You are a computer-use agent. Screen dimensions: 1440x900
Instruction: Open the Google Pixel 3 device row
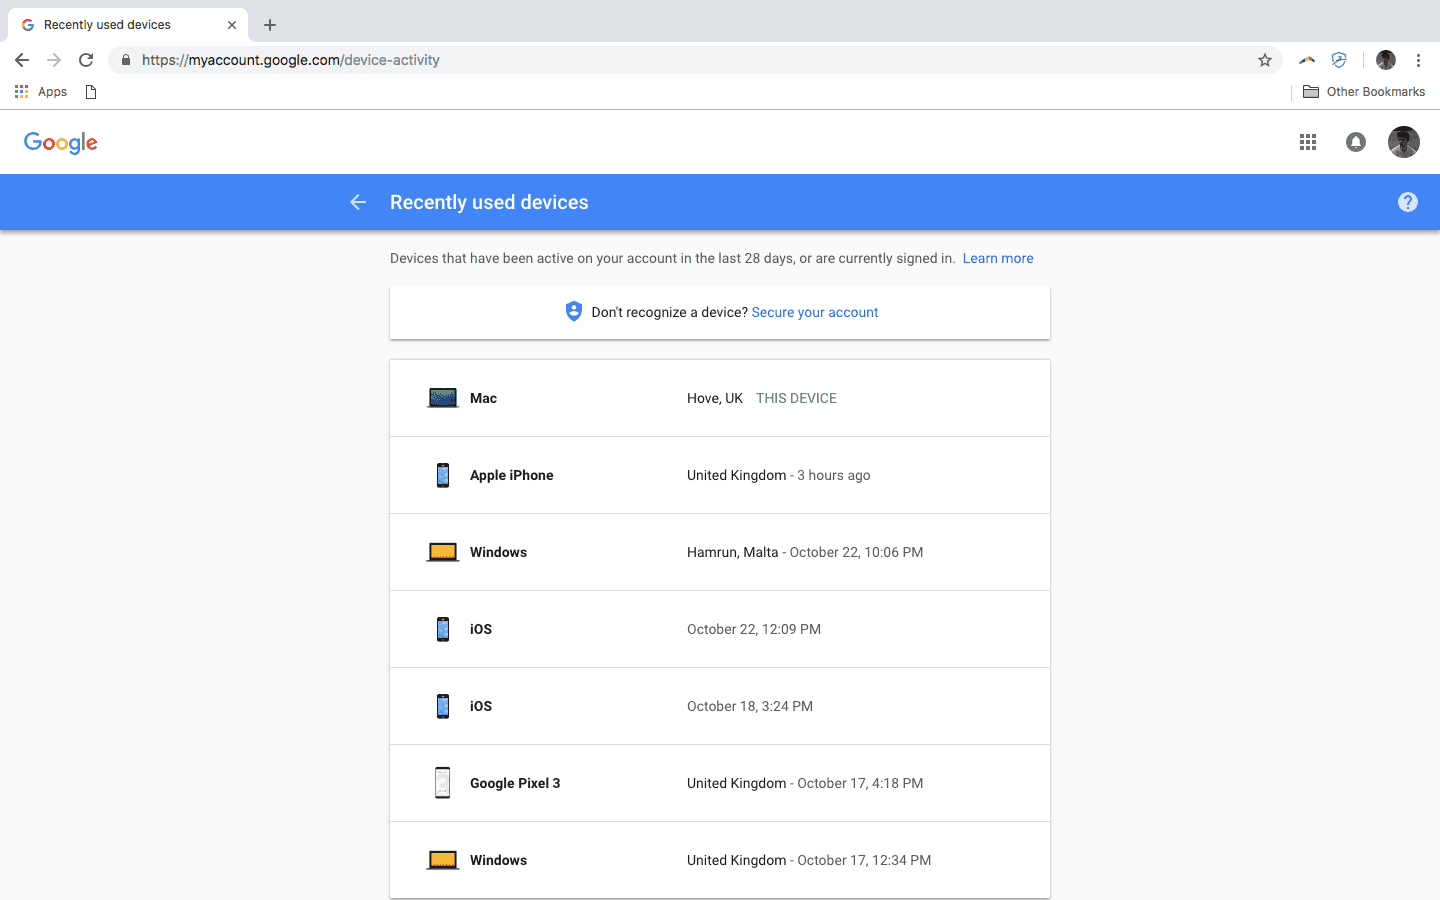(720, 783)
